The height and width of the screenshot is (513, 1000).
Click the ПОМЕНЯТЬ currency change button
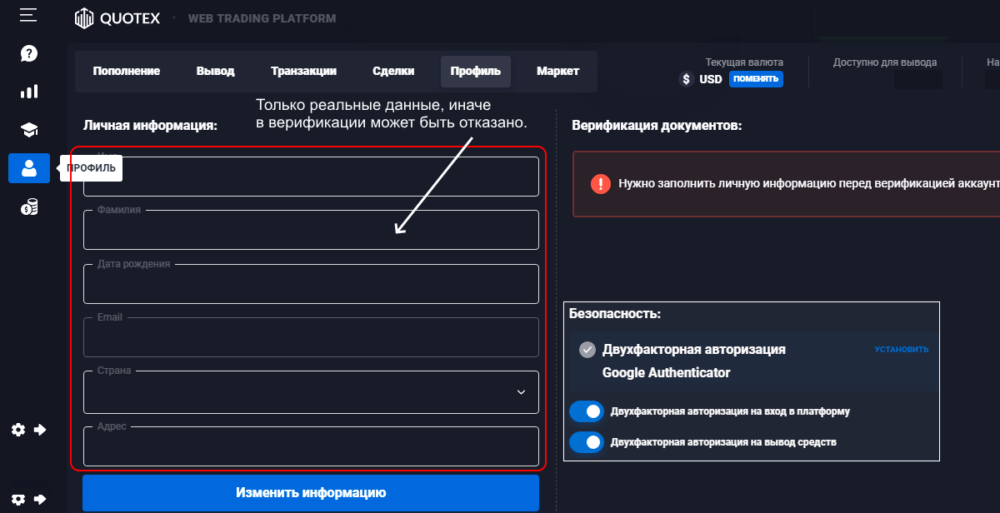point(755,79)
